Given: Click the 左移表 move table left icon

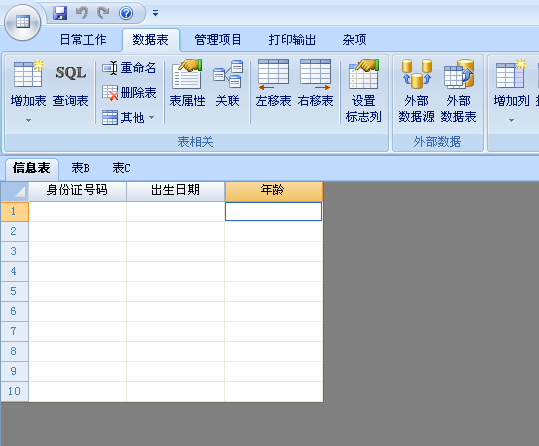Looking at the screenshot, I should (x=273, y=74).
